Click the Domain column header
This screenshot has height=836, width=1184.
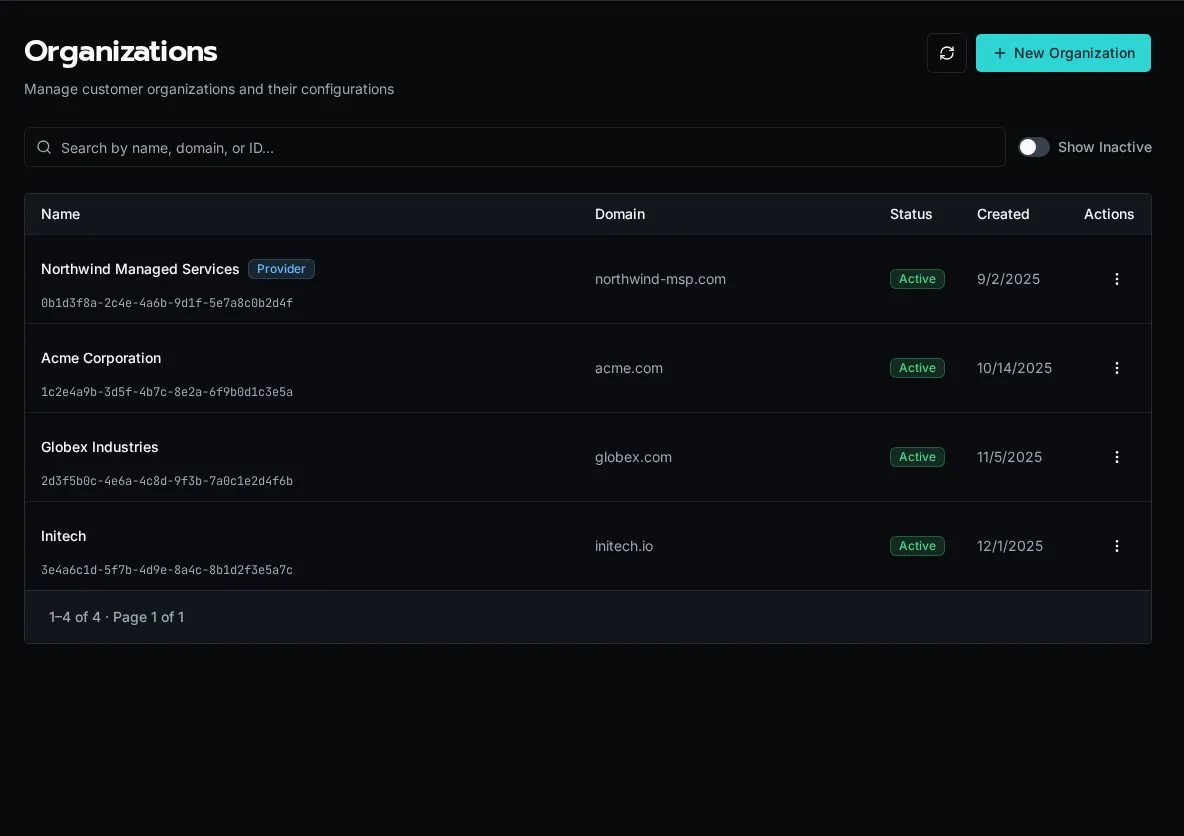tap(619, 214)
